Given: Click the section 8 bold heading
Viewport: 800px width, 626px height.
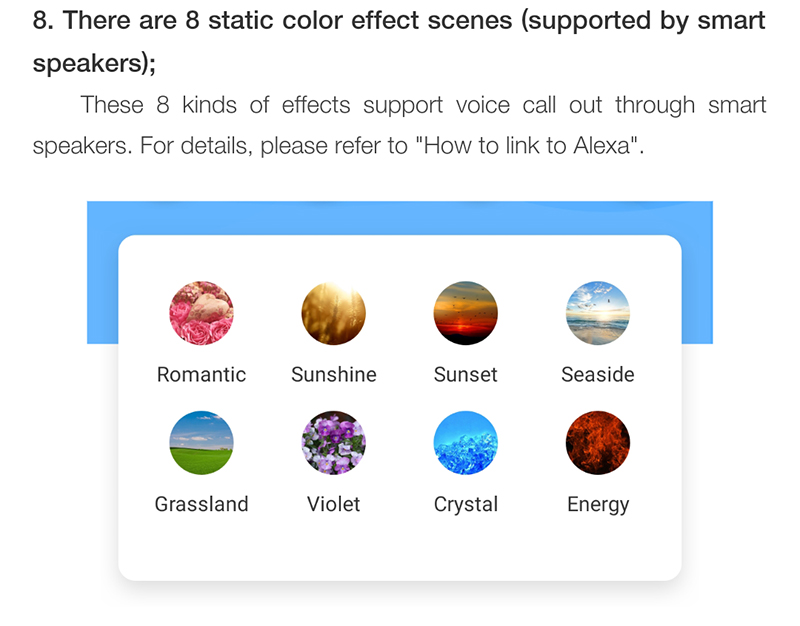Looking at the screenshot, I should 399,42.
